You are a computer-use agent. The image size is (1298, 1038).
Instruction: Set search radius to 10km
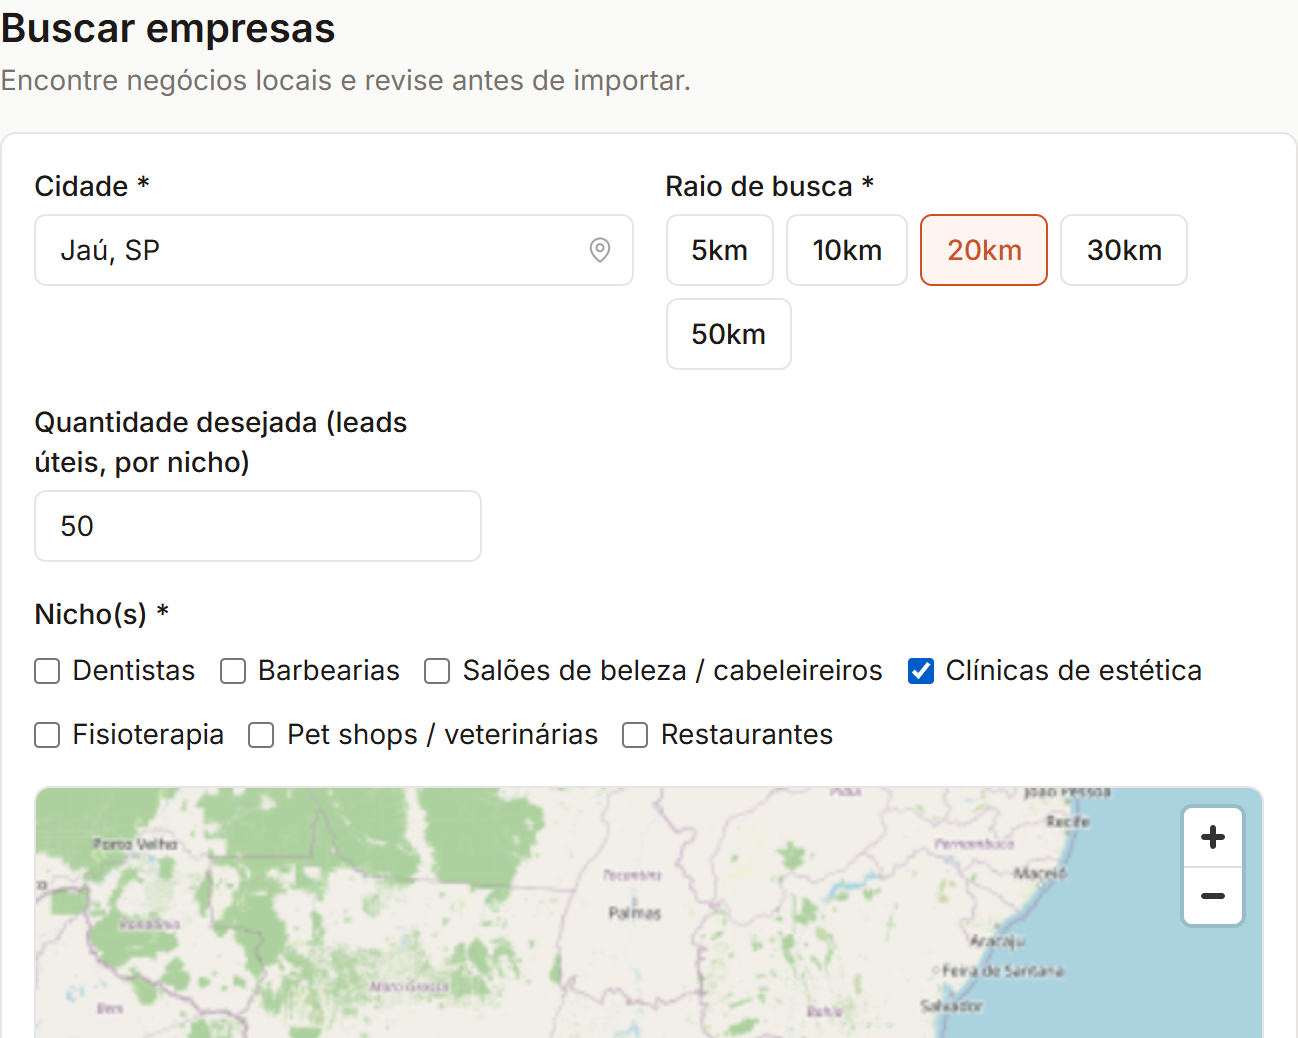(x=847, y=250)
